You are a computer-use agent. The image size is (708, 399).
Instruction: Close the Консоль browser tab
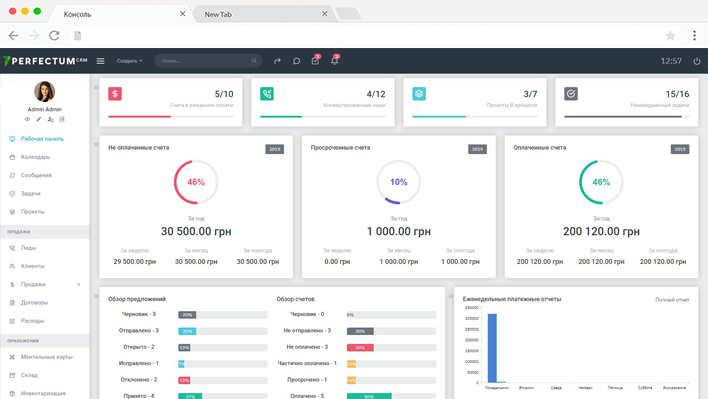182,14
